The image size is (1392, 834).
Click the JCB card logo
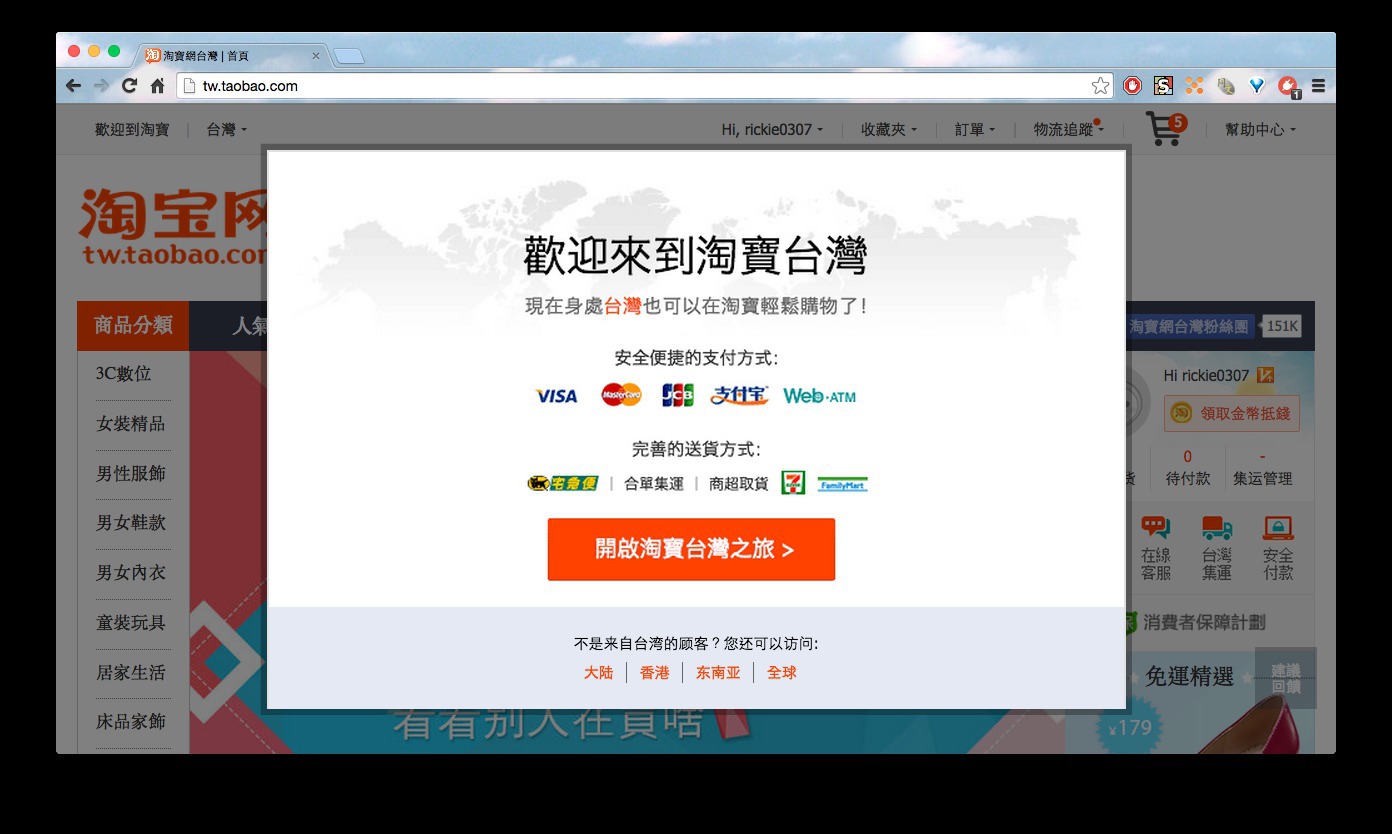(x=677, y=395)
